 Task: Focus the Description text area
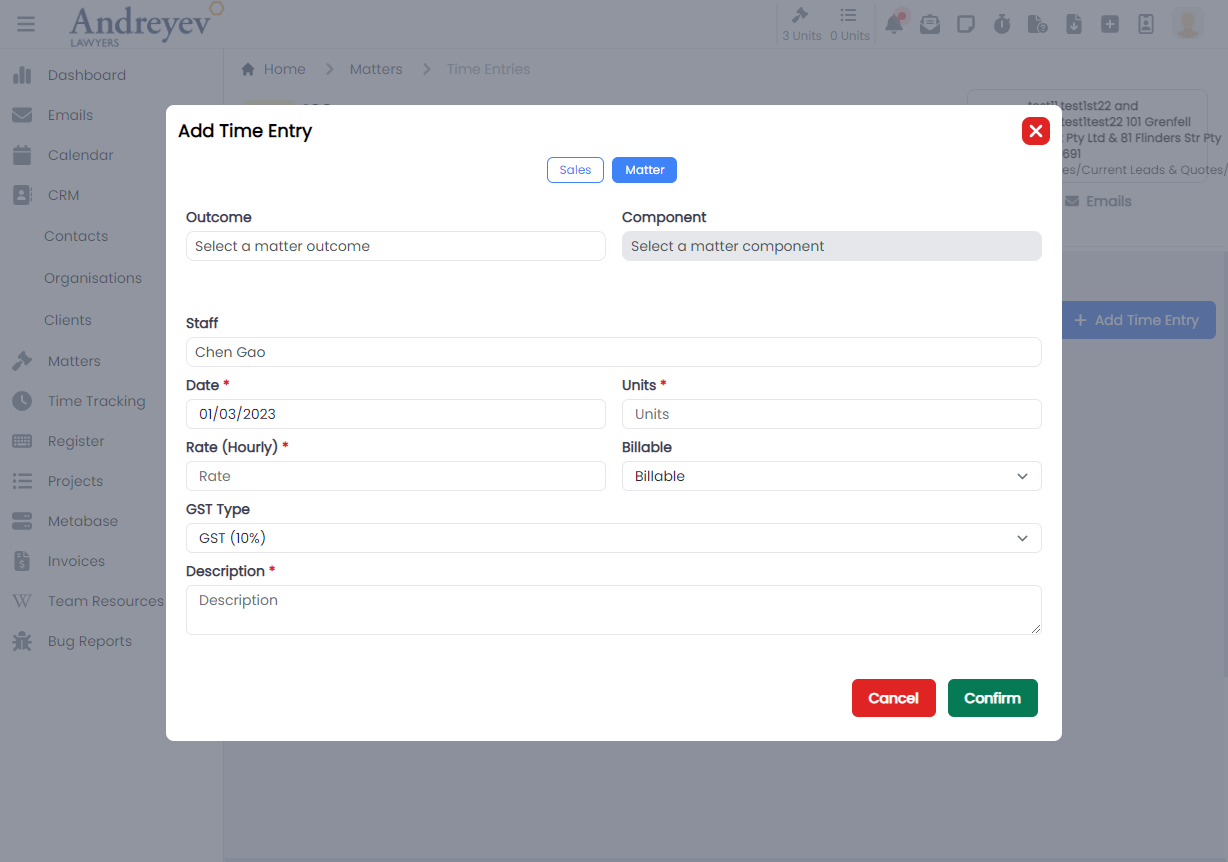click(613, 609)
